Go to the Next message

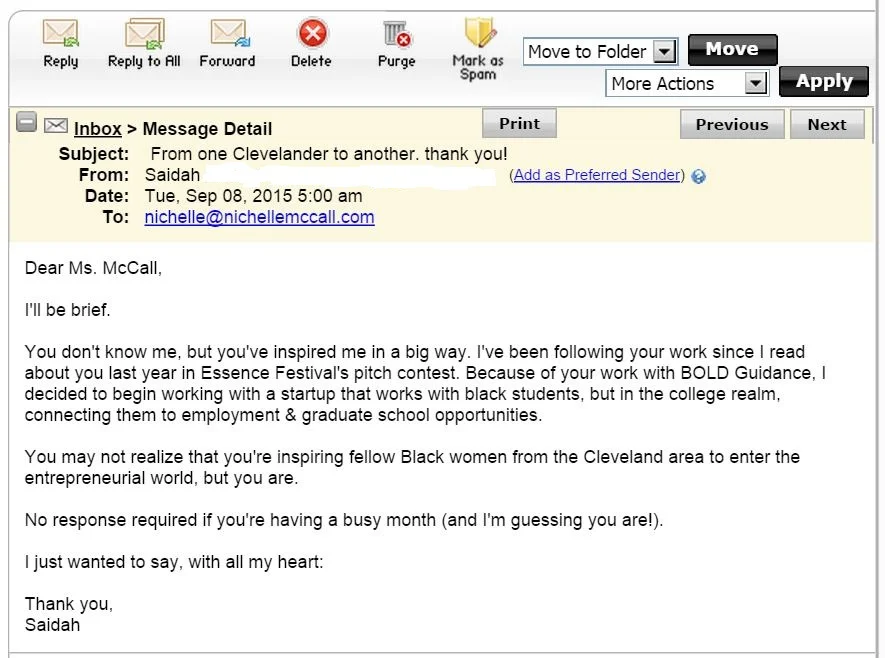point(827,124)
